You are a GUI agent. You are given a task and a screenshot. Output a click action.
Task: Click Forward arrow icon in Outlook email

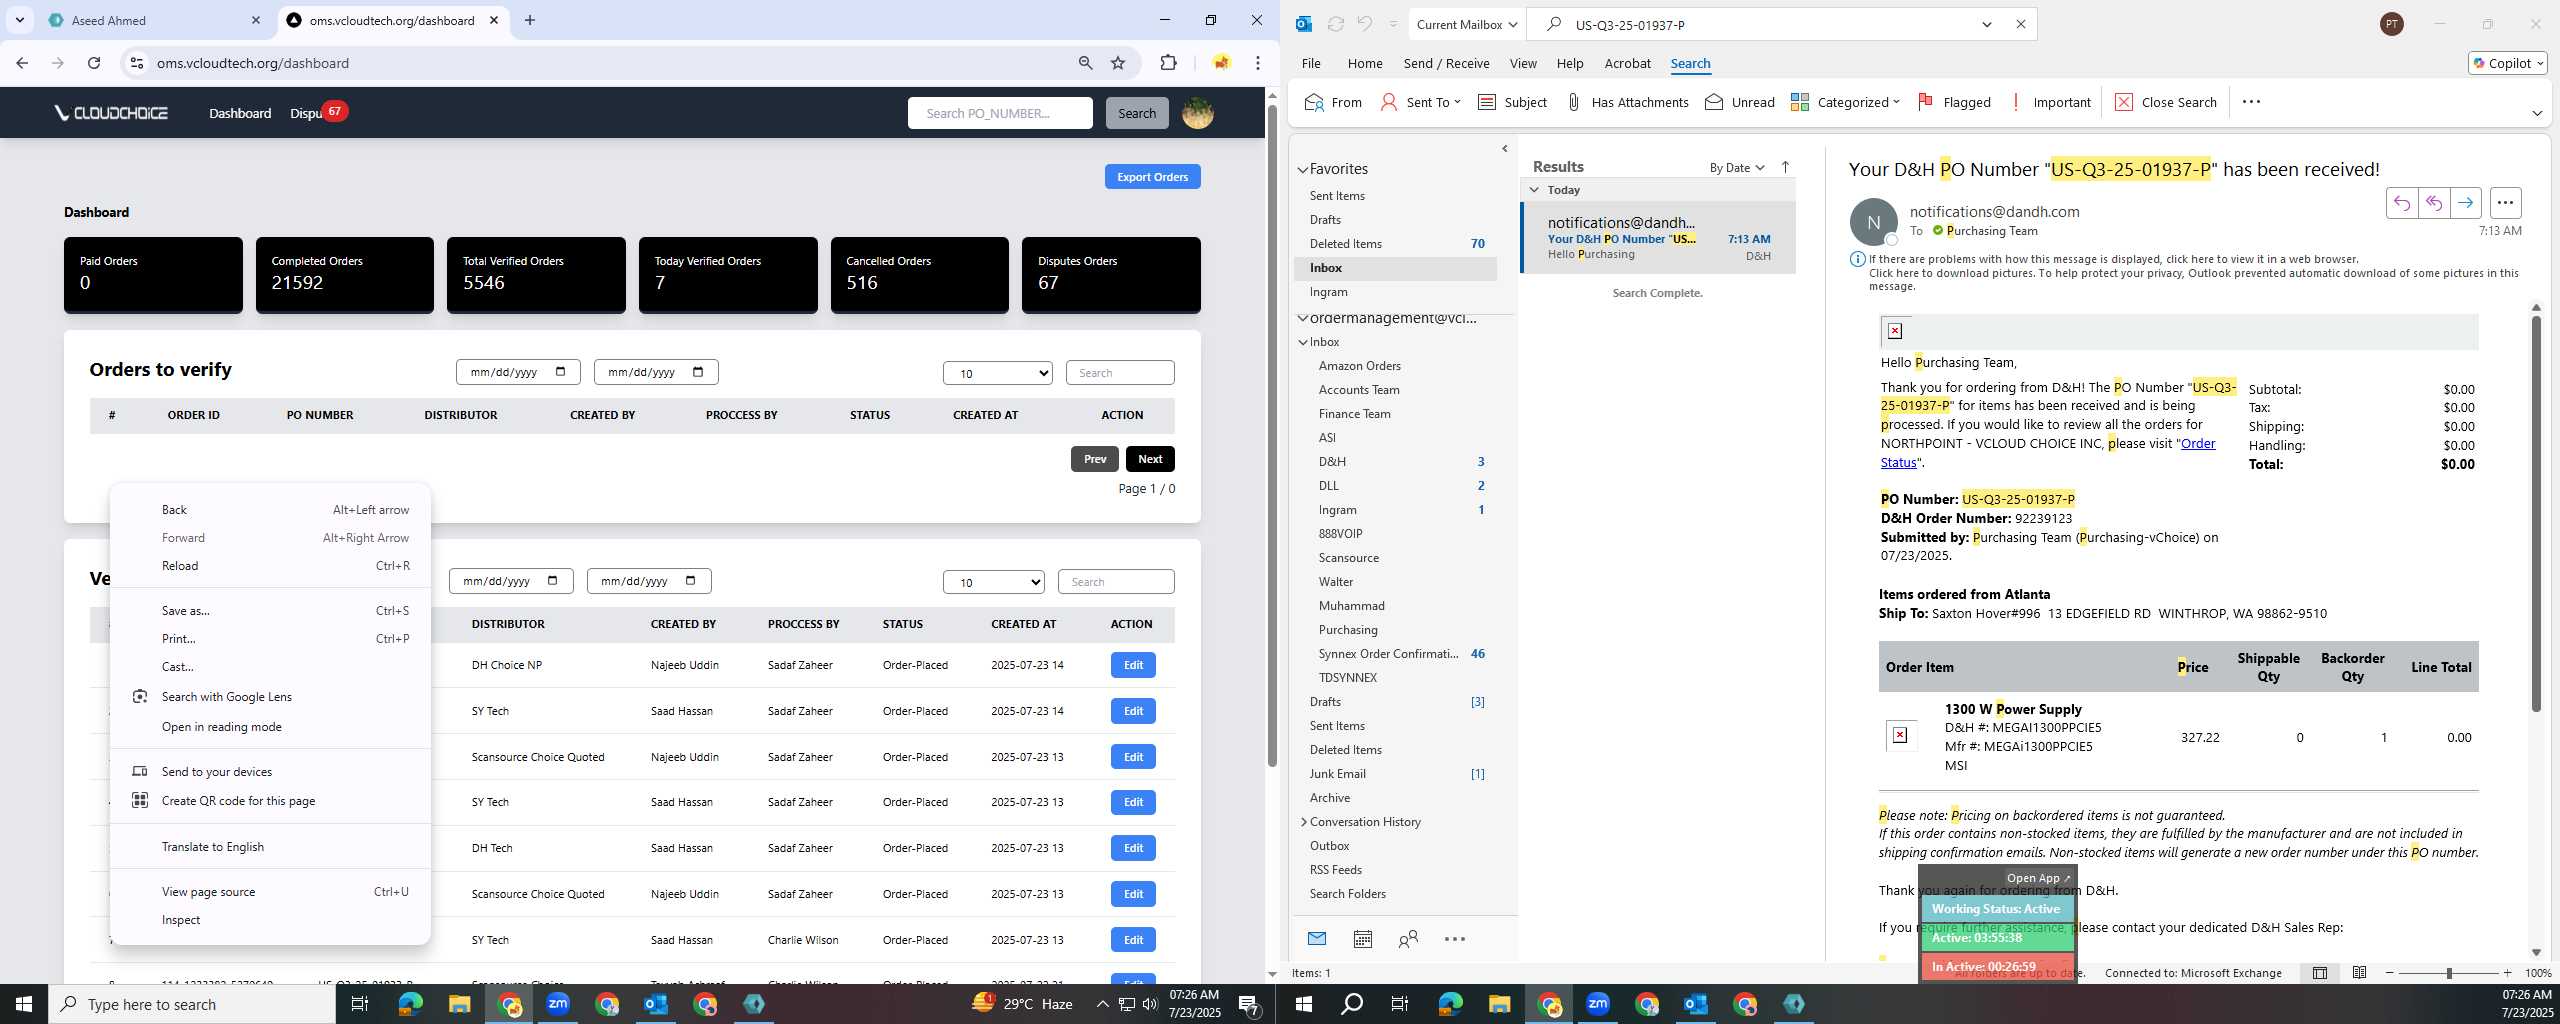pyautogui.click(x=2466, y=203)
